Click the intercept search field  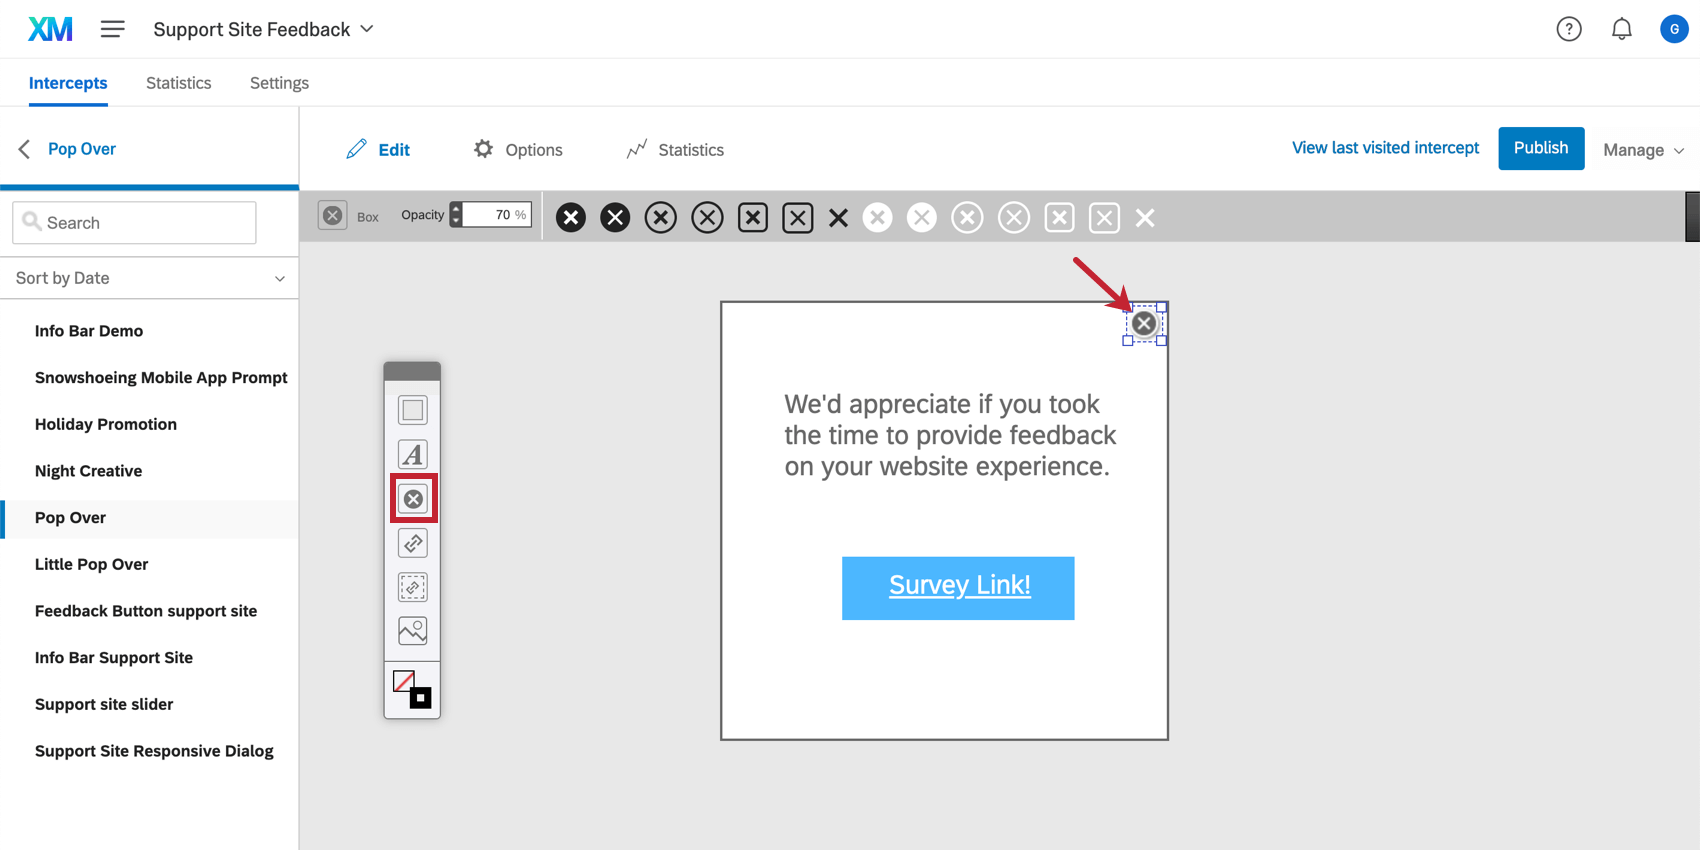pyautogui.click(x=134, y=222)
